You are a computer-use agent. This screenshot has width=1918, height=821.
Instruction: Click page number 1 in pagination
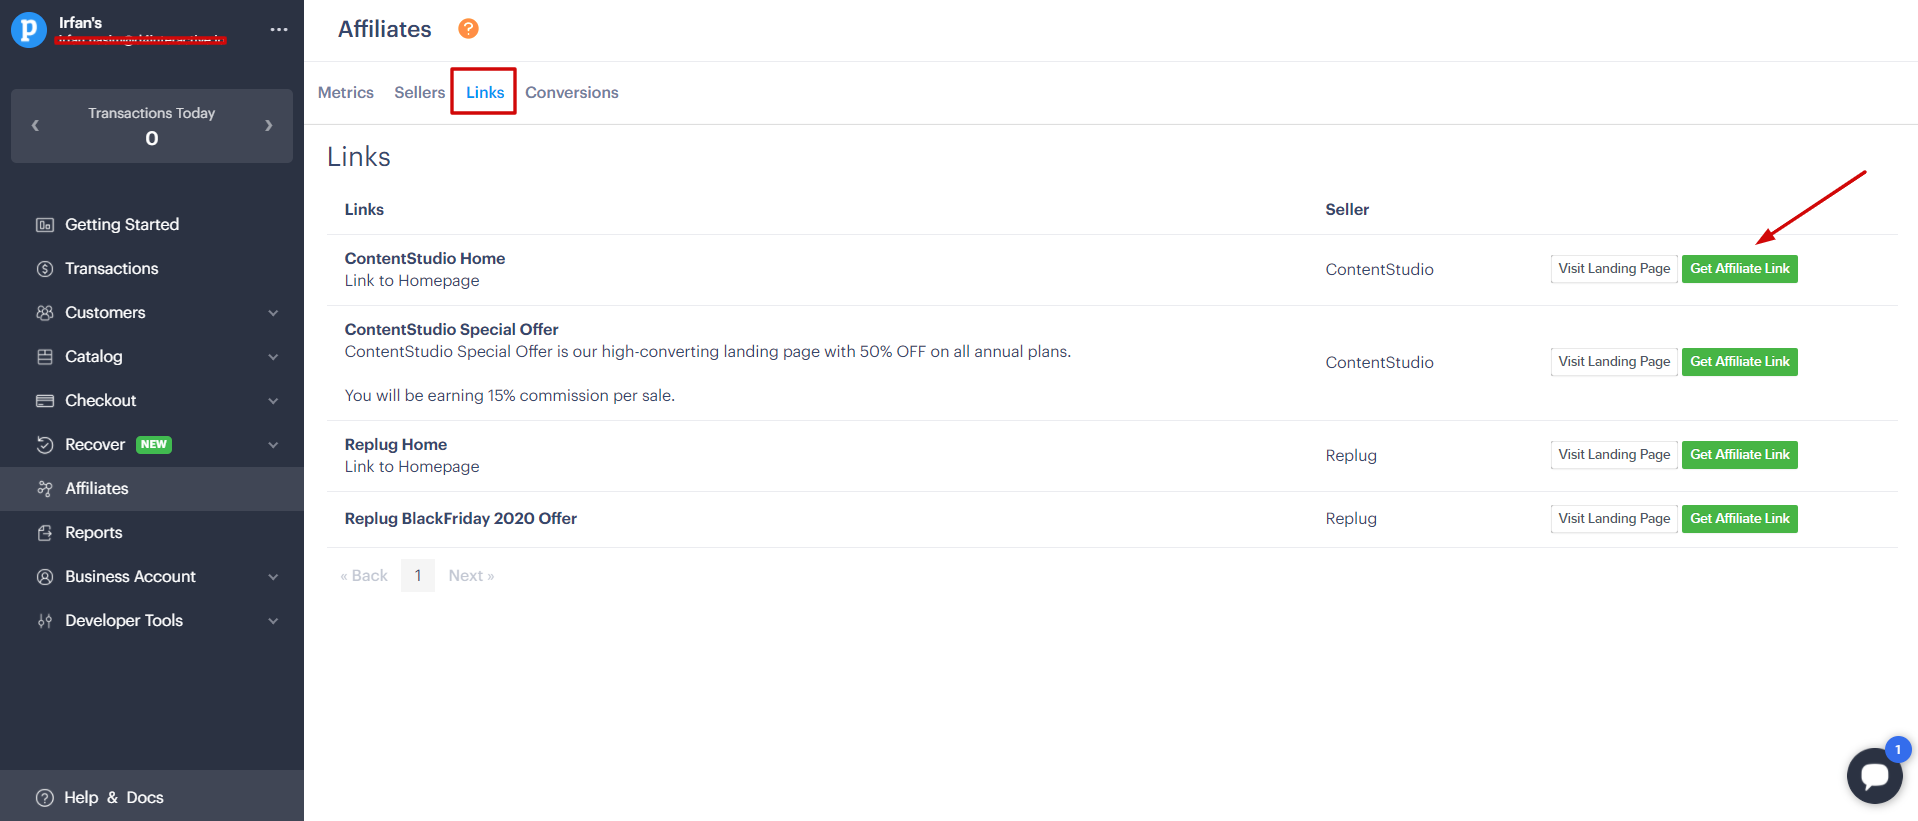(x=418, y=576)
